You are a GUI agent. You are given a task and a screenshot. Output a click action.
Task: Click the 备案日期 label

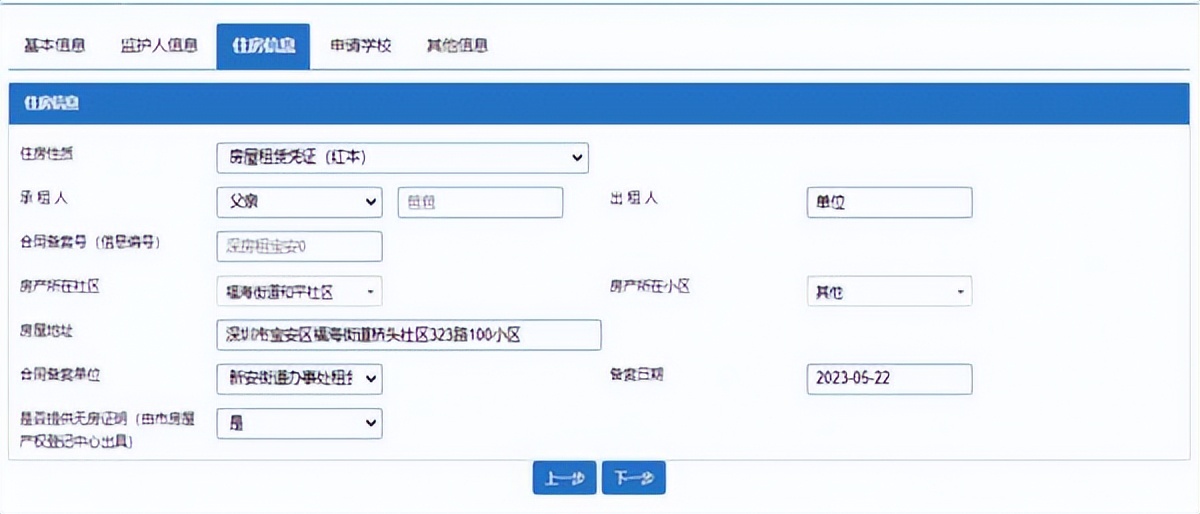637,375
